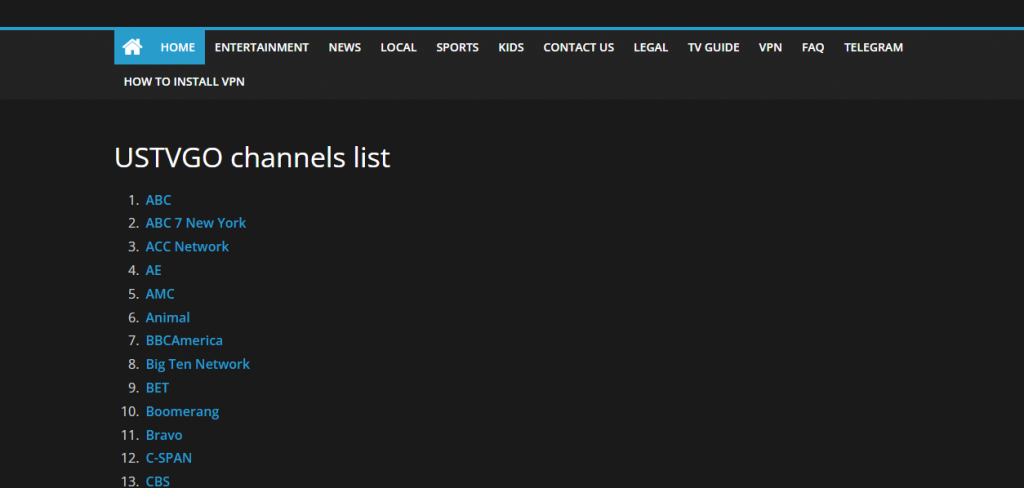Open Big Ten Network channel
Image resolution: width=1024 pixels, height=488 pixels.
coord(198,365)
